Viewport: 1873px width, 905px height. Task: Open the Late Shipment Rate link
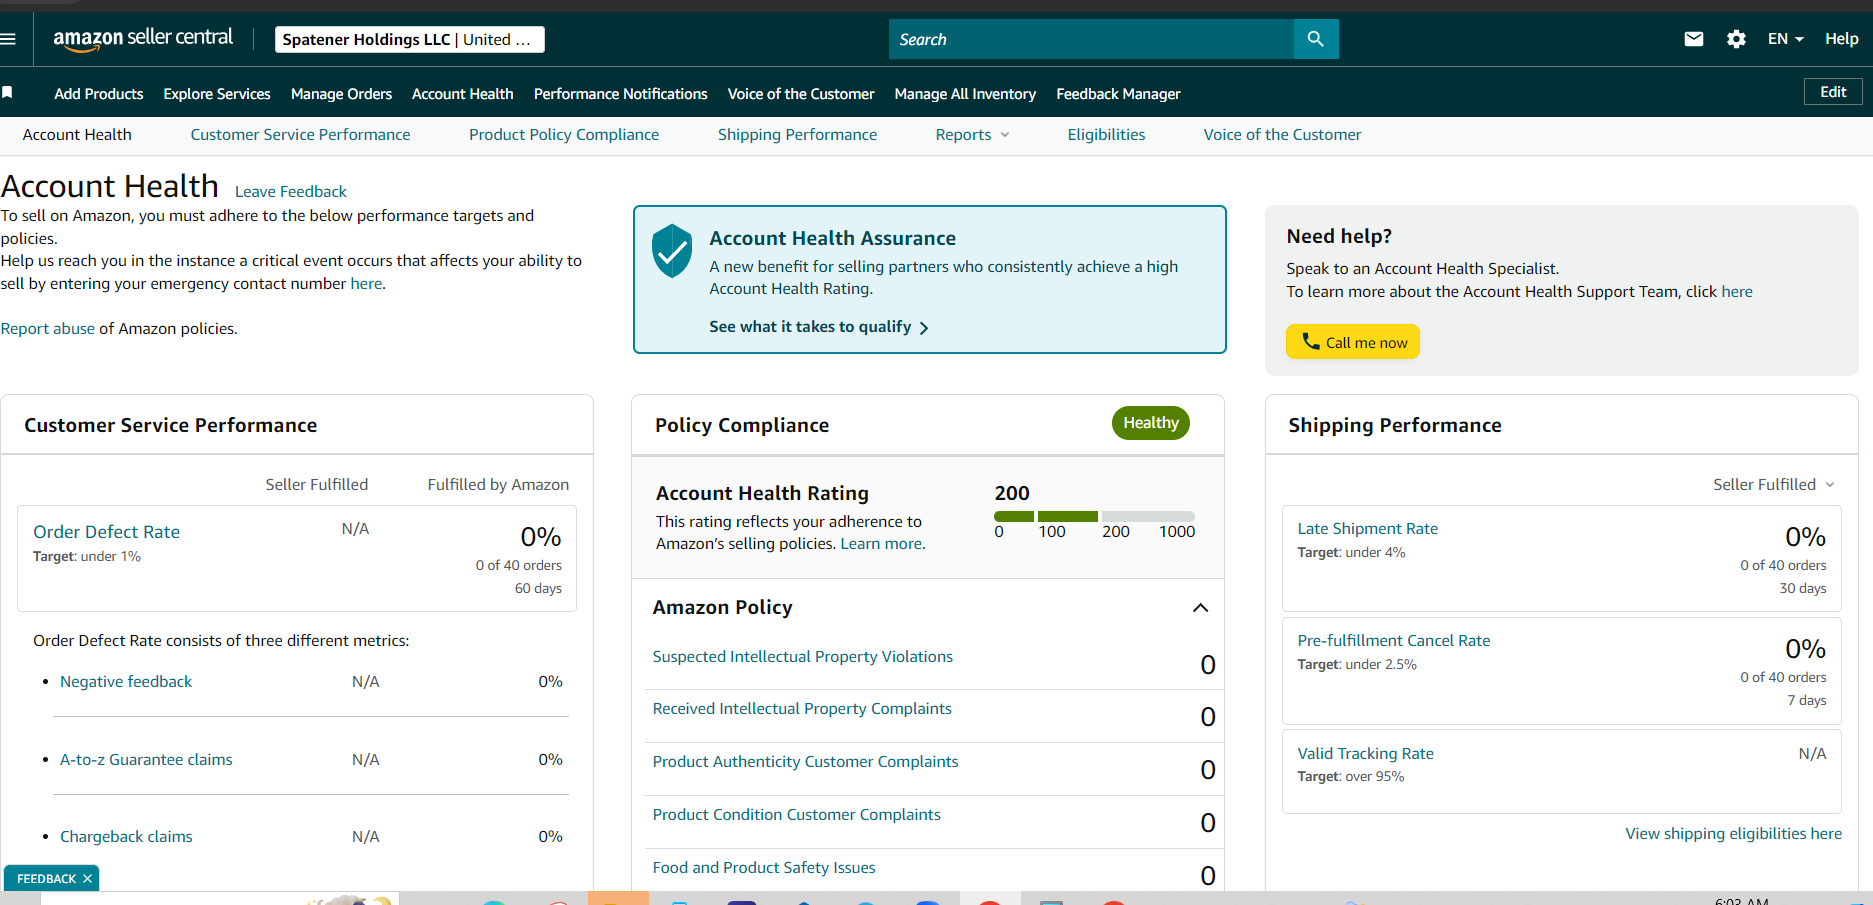point(1367,529)
